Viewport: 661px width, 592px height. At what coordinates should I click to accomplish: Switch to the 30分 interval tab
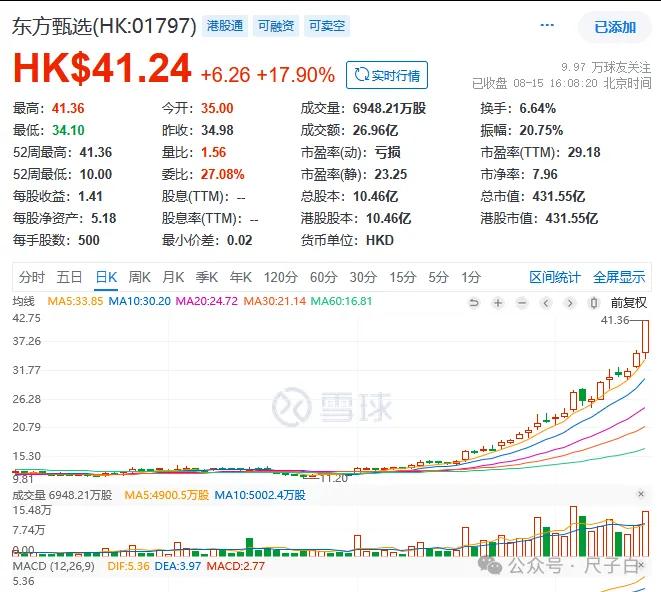pyautogui.click(x=363, y=277)
